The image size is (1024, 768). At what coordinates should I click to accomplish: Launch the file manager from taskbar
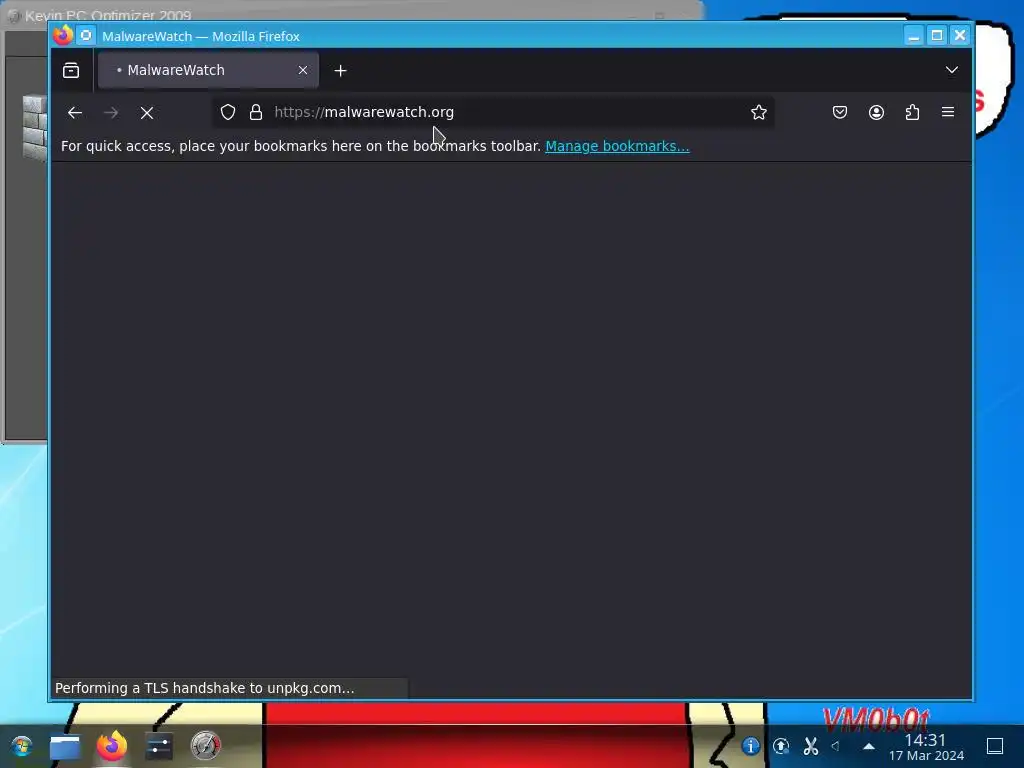[x=65, y=747]
